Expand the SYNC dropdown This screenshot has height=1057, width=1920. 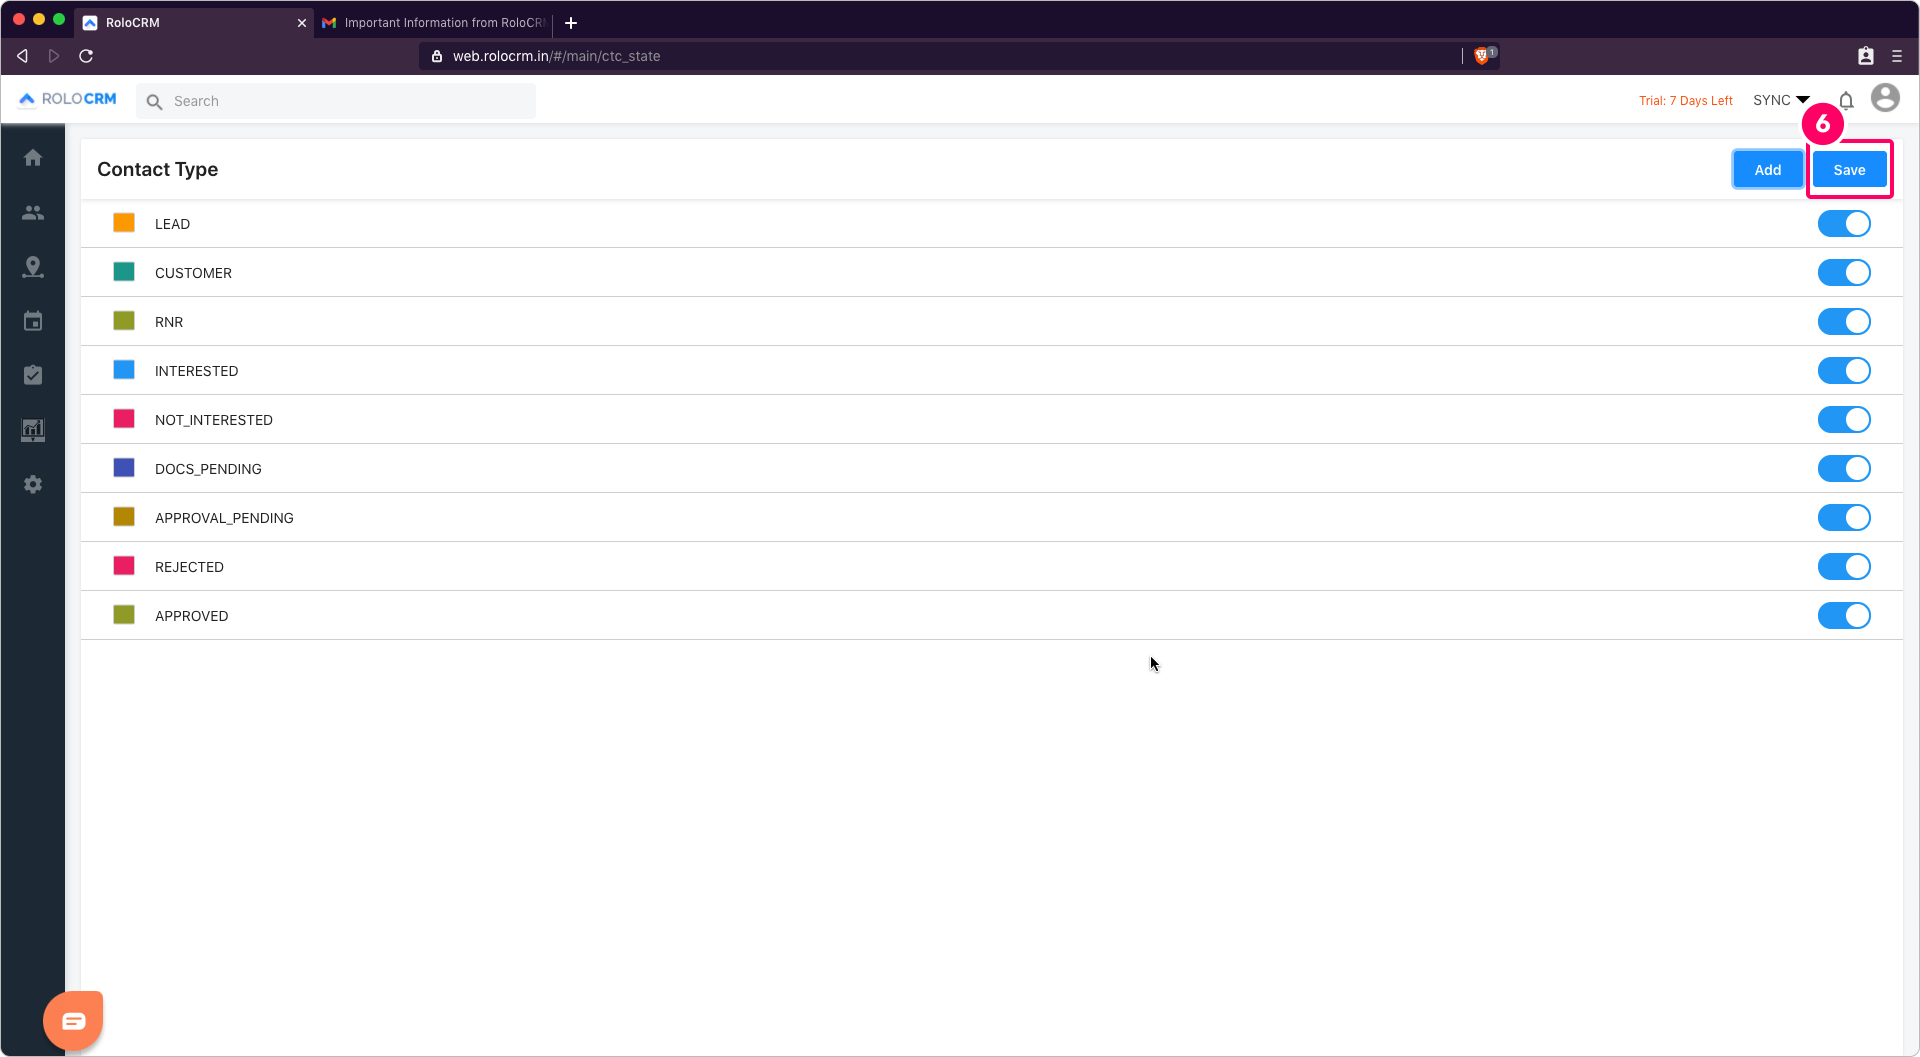click(1781, 100)
